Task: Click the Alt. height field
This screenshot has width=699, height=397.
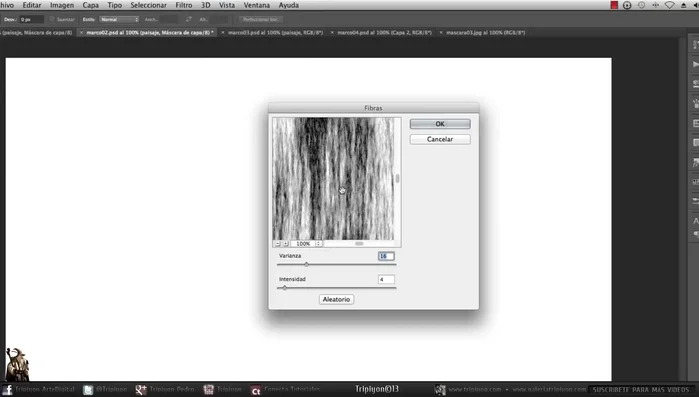Action: point(219,20)
